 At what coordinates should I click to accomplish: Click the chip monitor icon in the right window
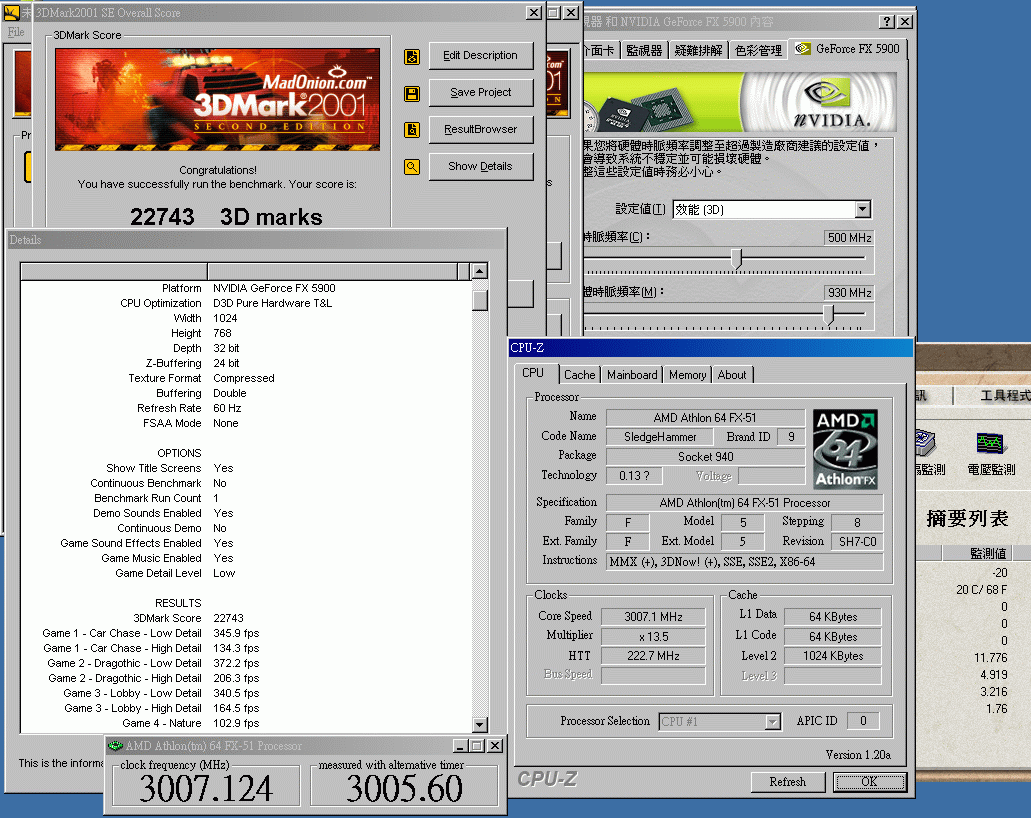click(926, 443)
